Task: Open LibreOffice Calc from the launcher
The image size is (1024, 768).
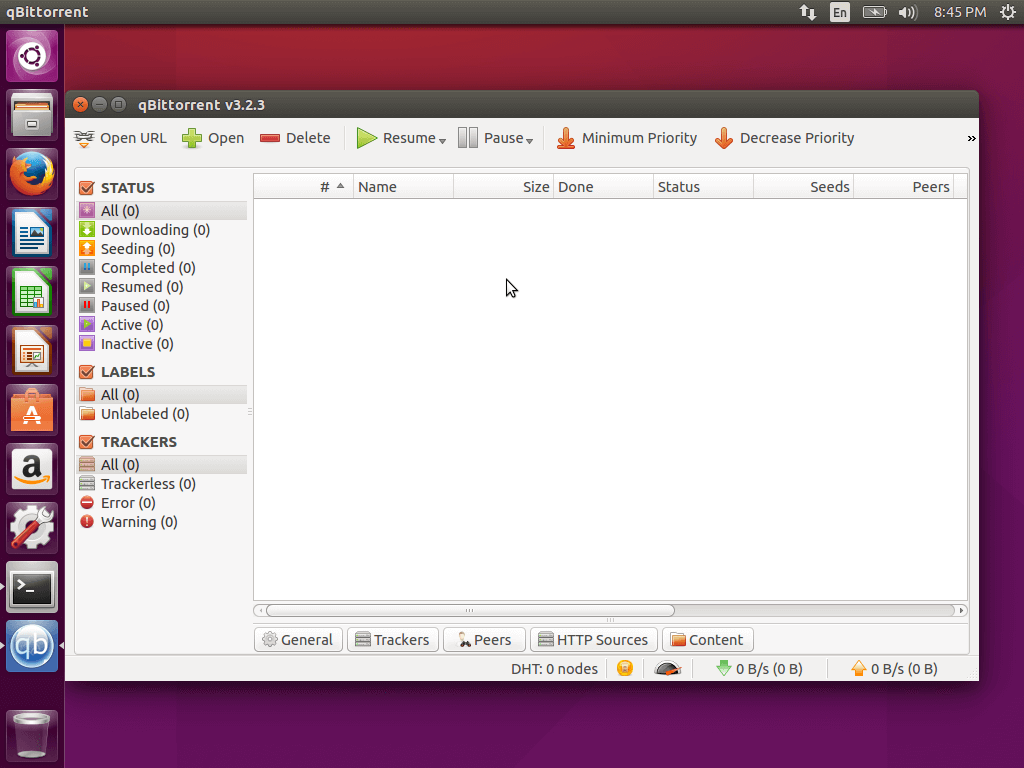Action: coord(32,292)
